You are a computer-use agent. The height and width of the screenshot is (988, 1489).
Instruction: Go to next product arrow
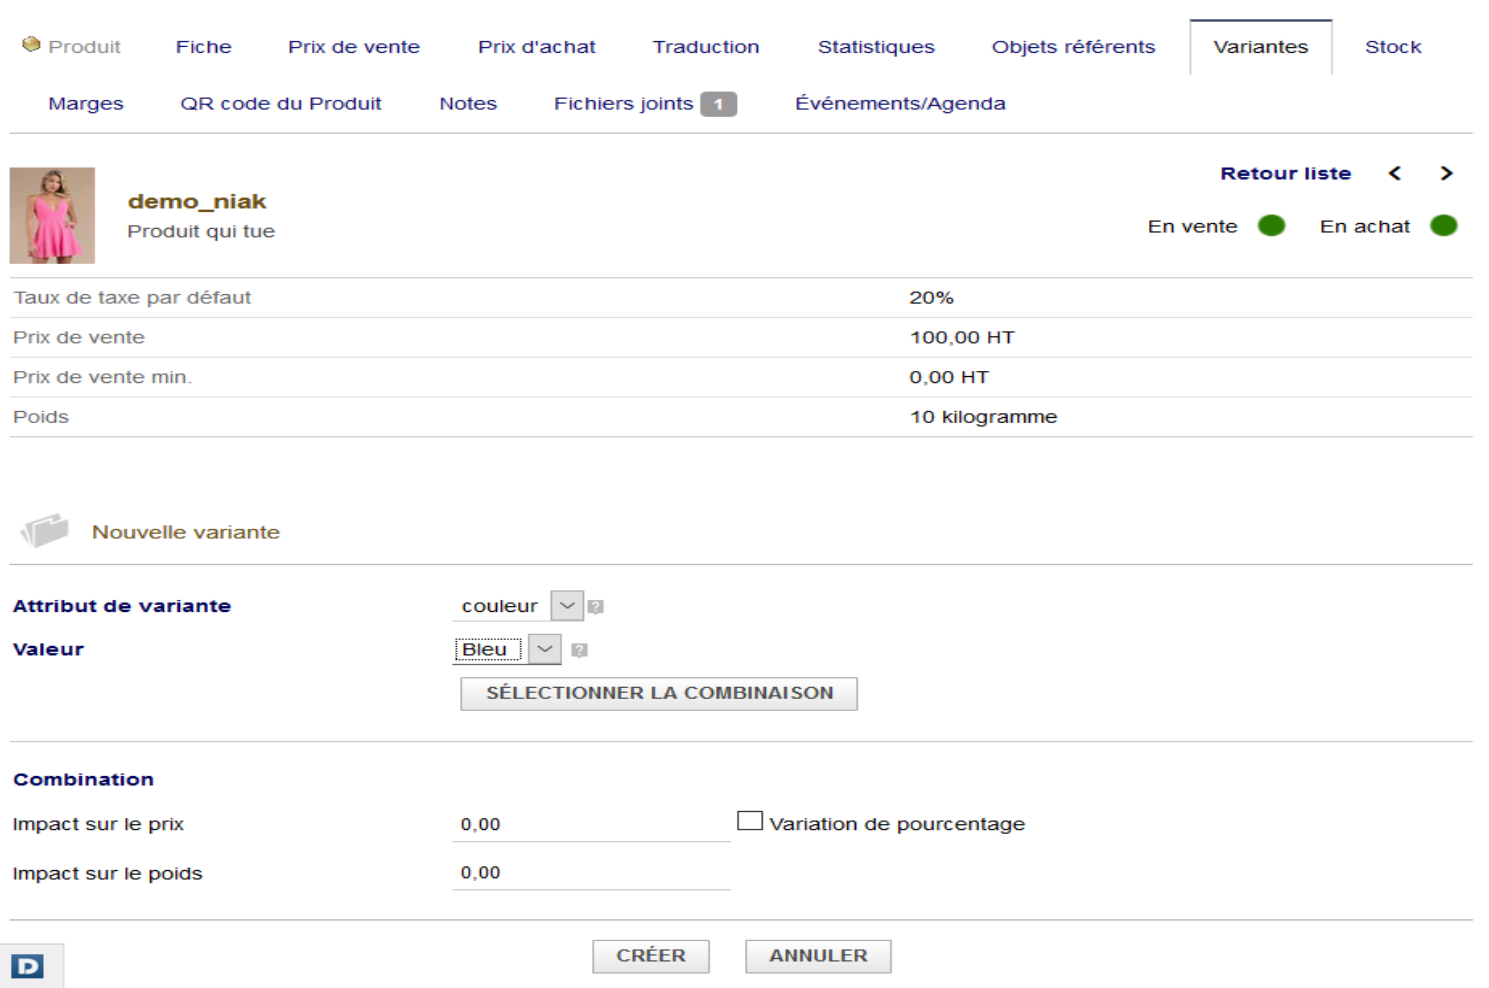click(1446, 173)
